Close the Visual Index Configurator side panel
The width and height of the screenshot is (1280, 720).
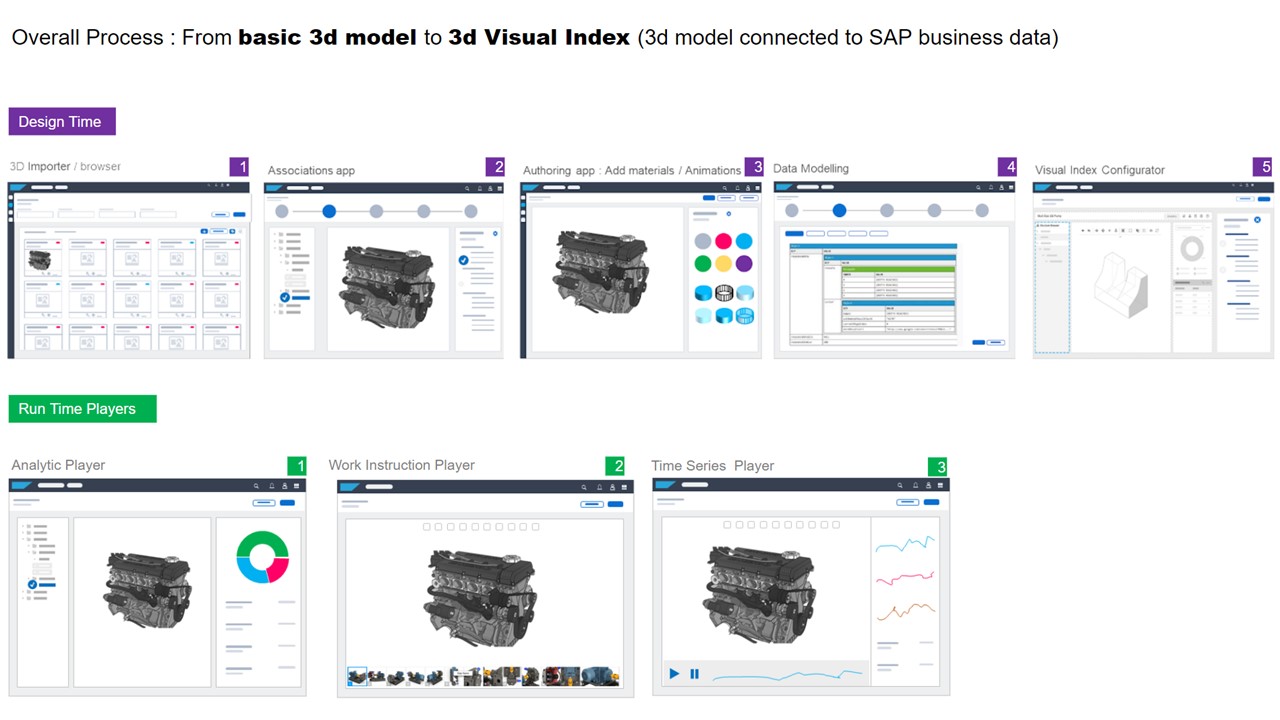[1257, 219]
